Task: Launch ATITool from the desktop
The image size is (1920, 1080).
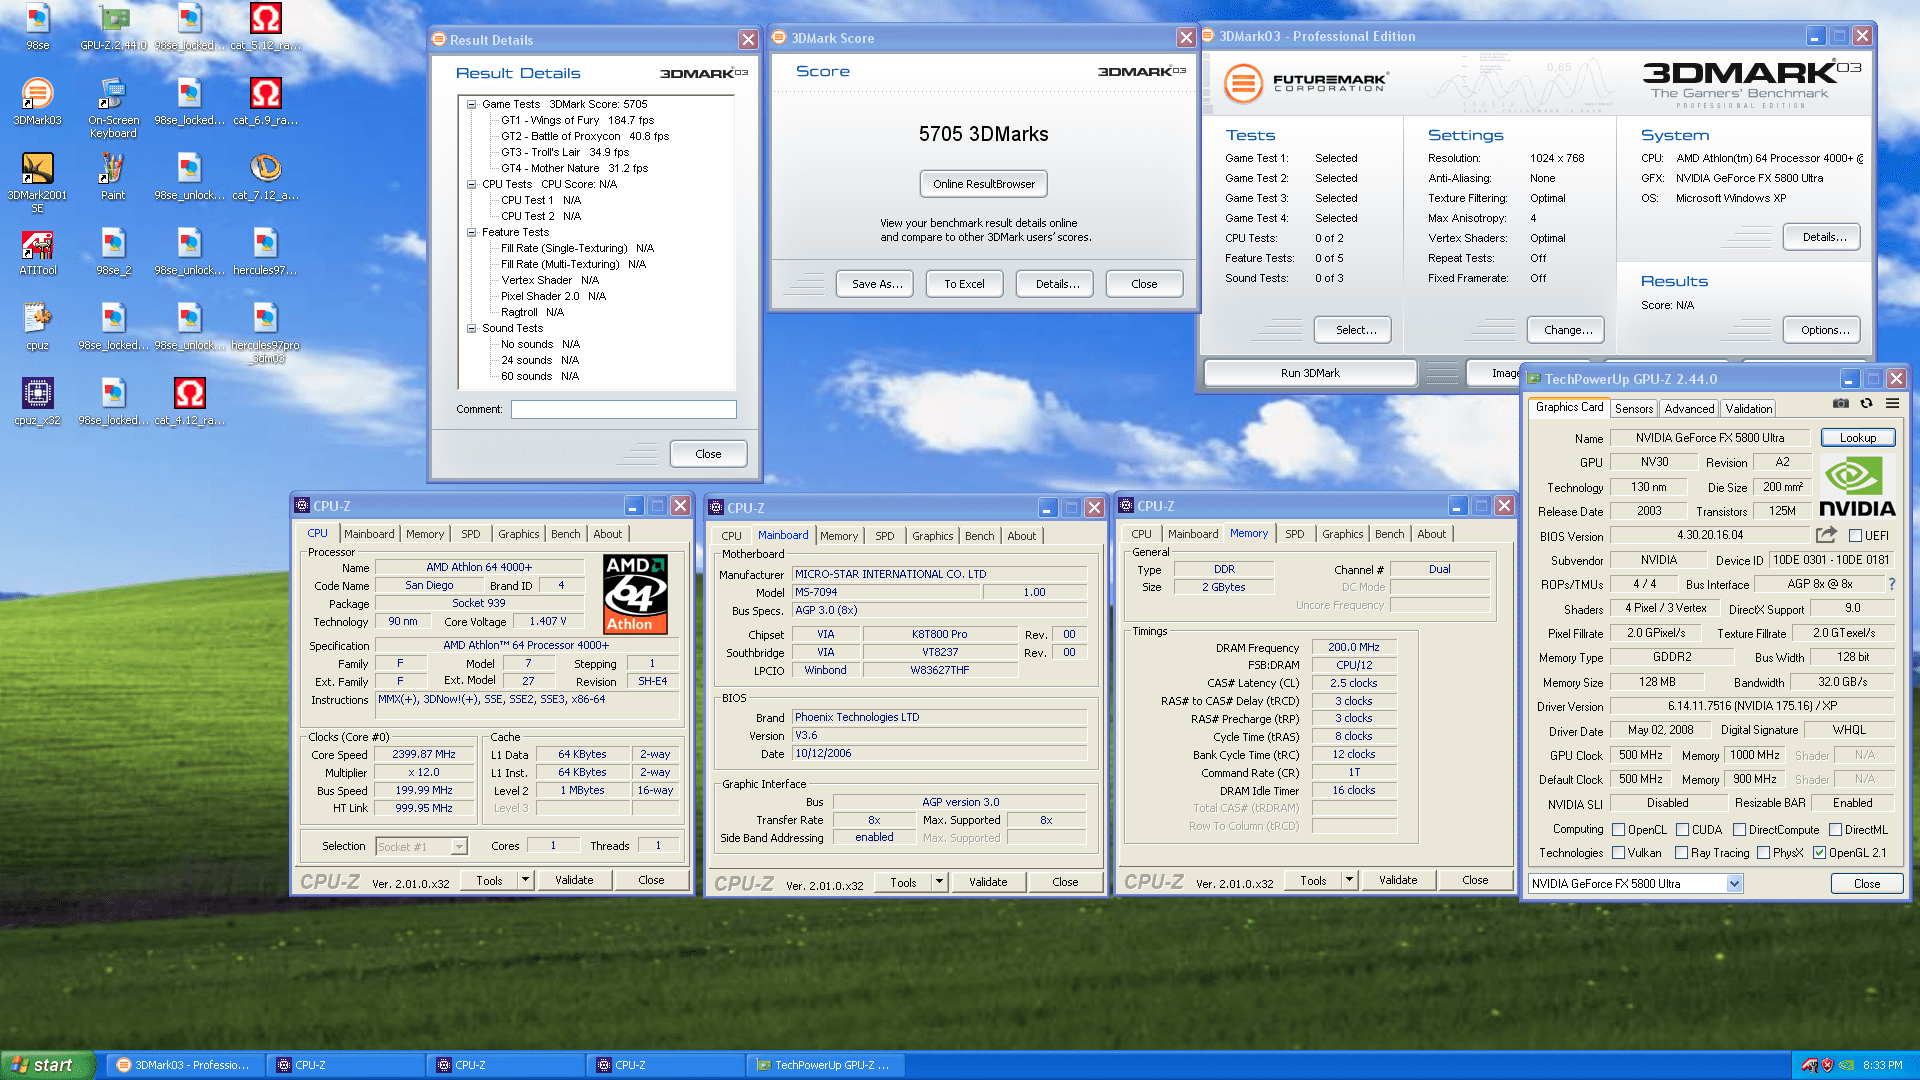Action: coord(38,252)
